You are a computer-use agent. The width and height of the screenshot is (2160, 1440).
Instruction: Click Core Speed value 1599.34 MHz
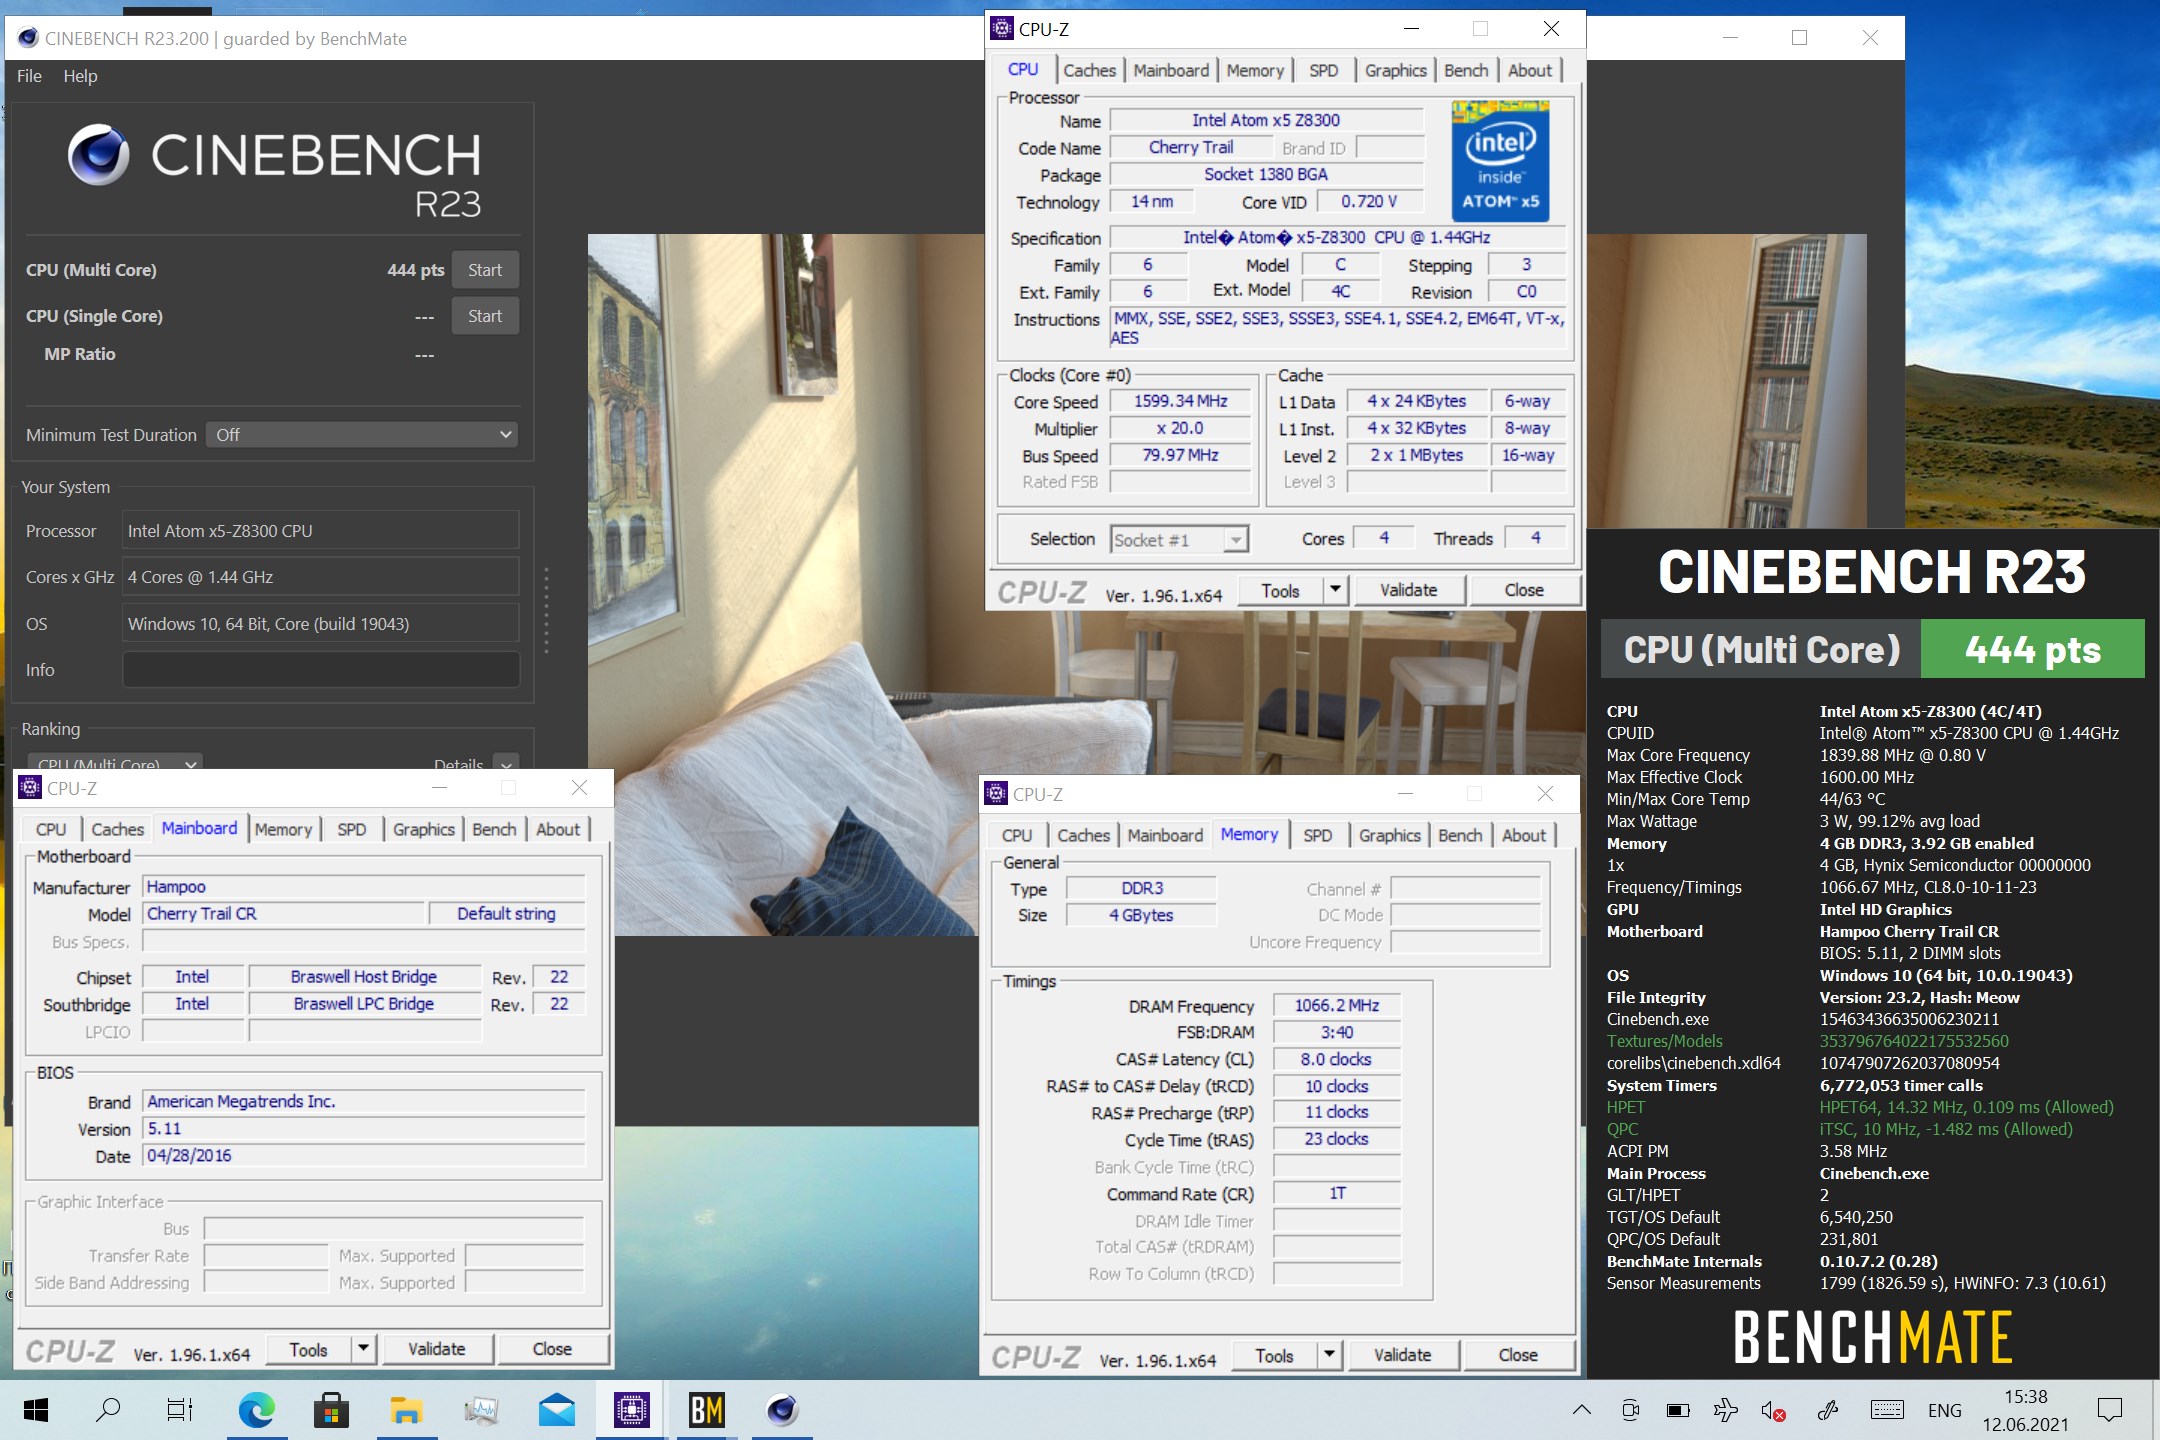pos(1180,401)
